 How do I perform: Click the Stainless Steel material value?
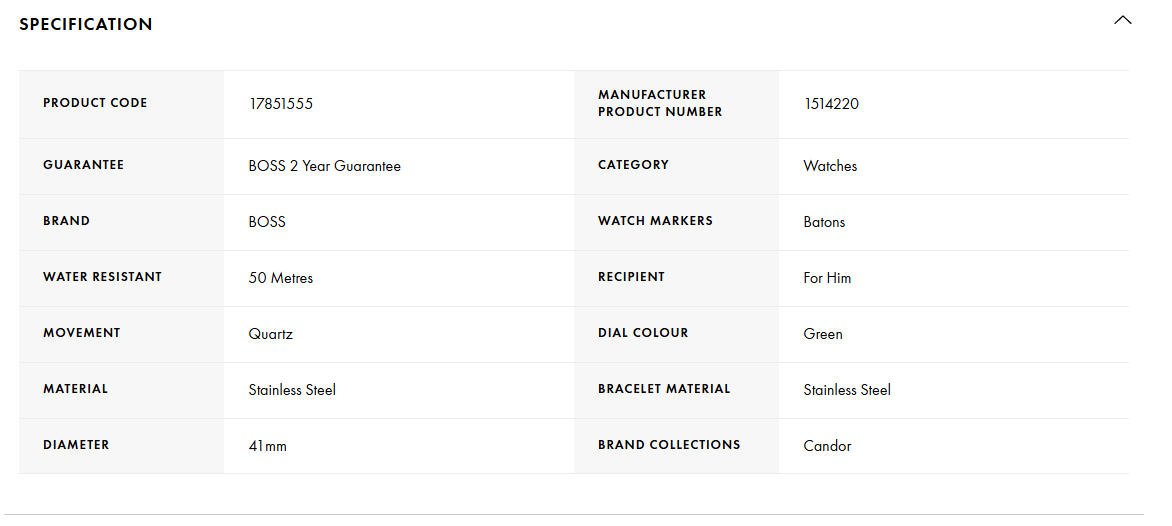(292, 390)
